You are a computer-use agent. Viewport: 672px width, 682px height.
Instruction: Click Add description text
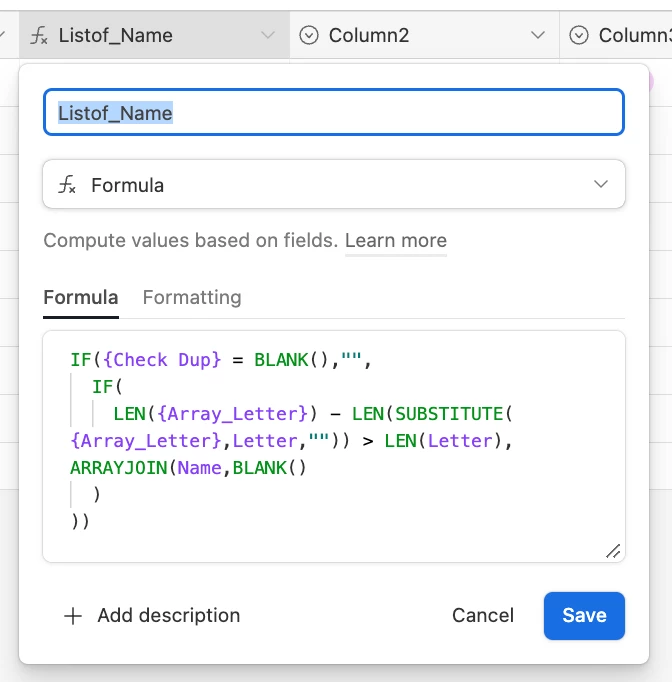(169, 615)
